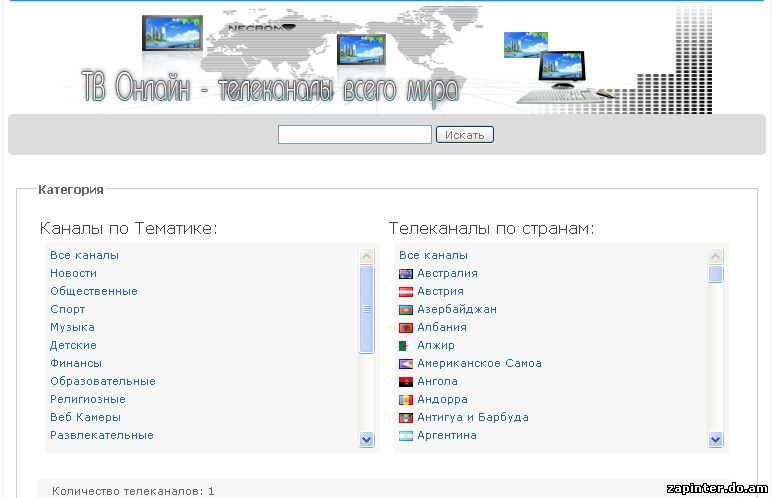Click the search text field
Image resolution: width=773 pixels, height=498 pixels.
click(354, 135)
